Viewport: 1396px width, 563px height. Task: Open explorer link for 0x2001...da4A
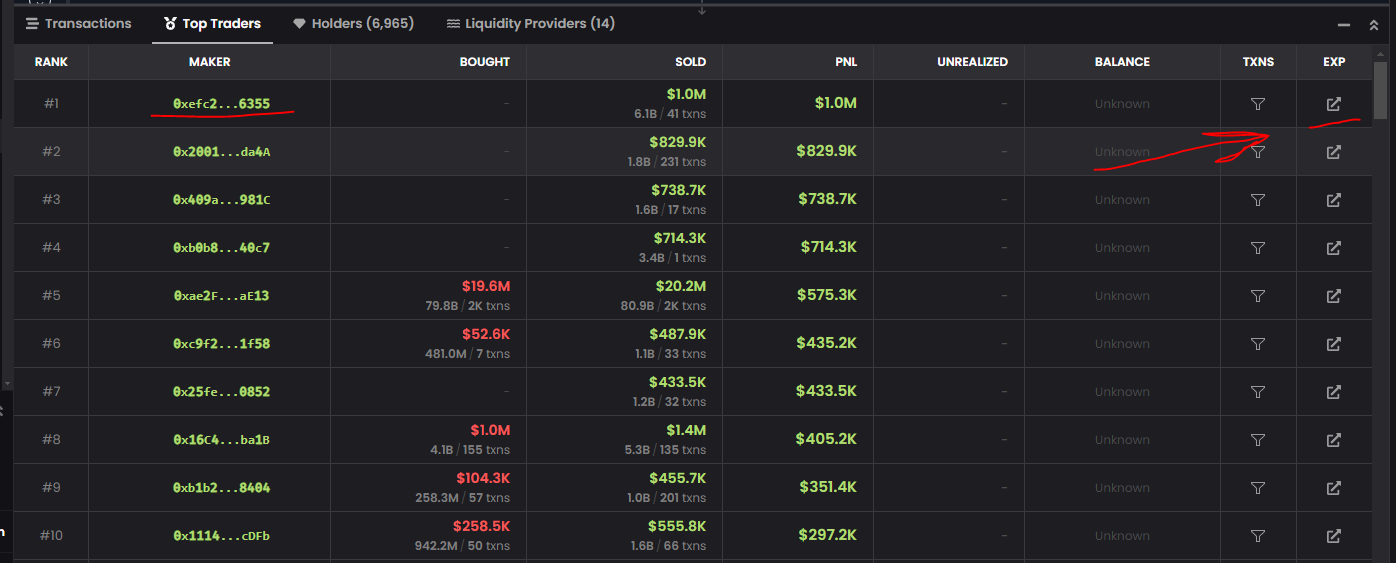[1333, 152]
